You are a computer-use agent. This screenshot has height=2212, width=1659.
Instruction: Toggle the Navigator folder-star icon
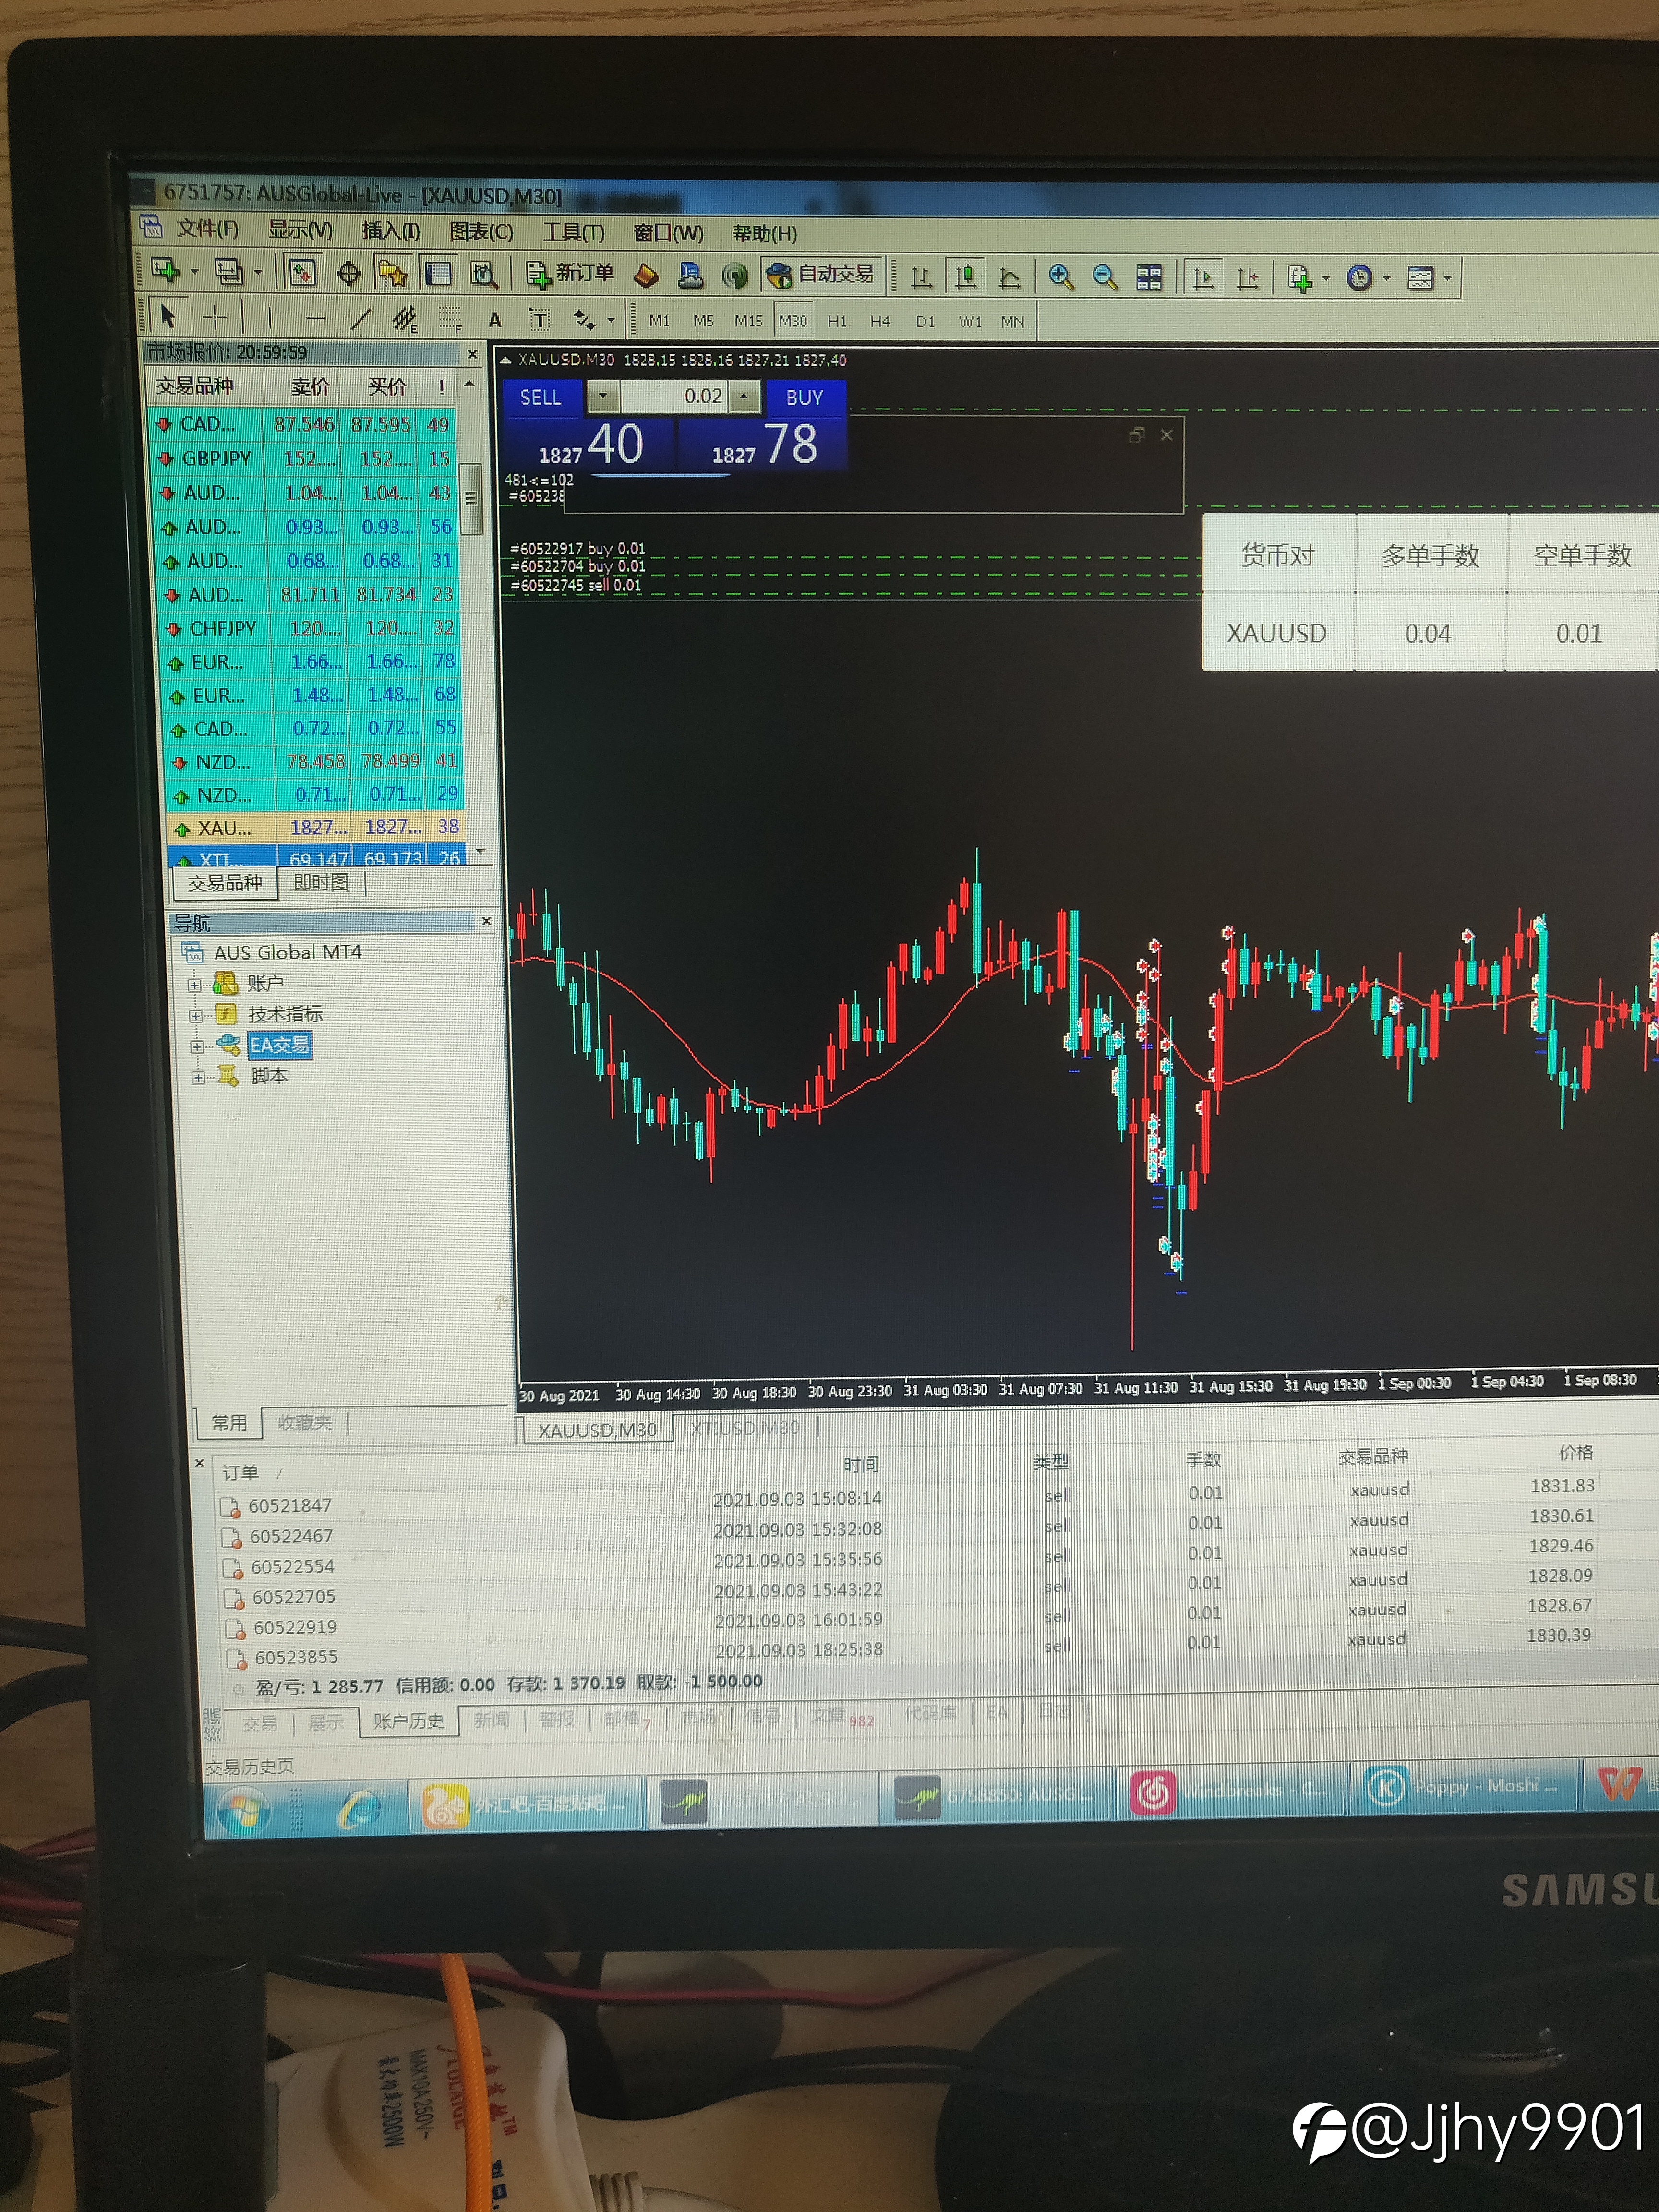[x=393, y=273]
